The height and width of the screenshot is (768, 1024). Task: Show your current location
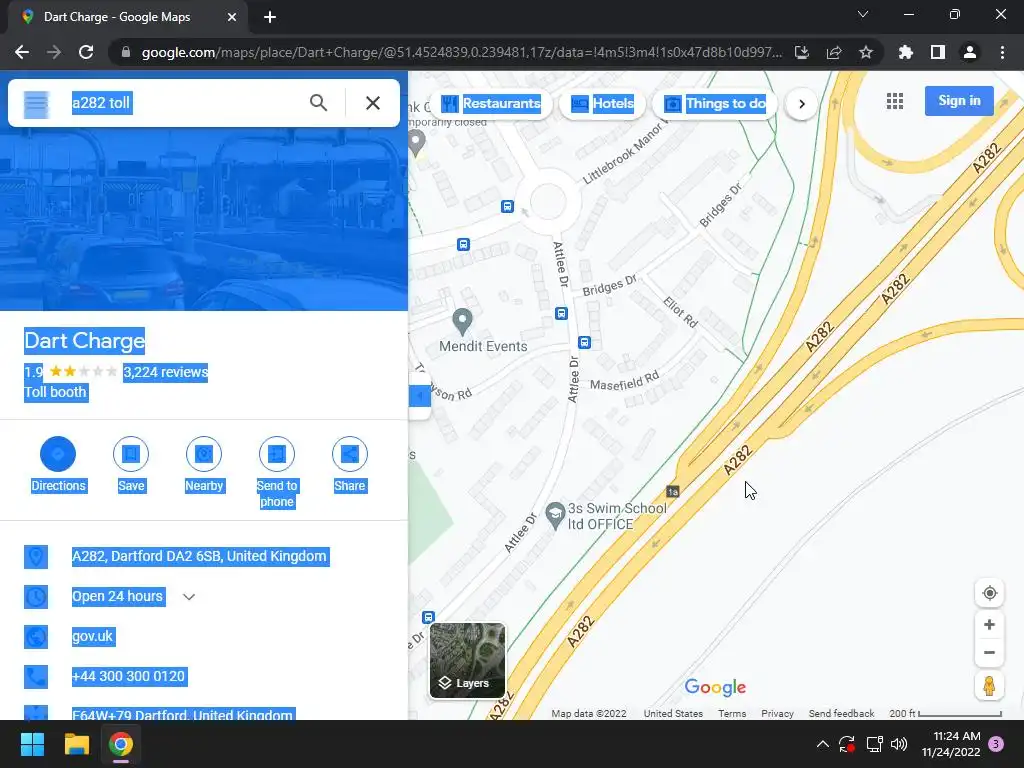coord(989,593)
